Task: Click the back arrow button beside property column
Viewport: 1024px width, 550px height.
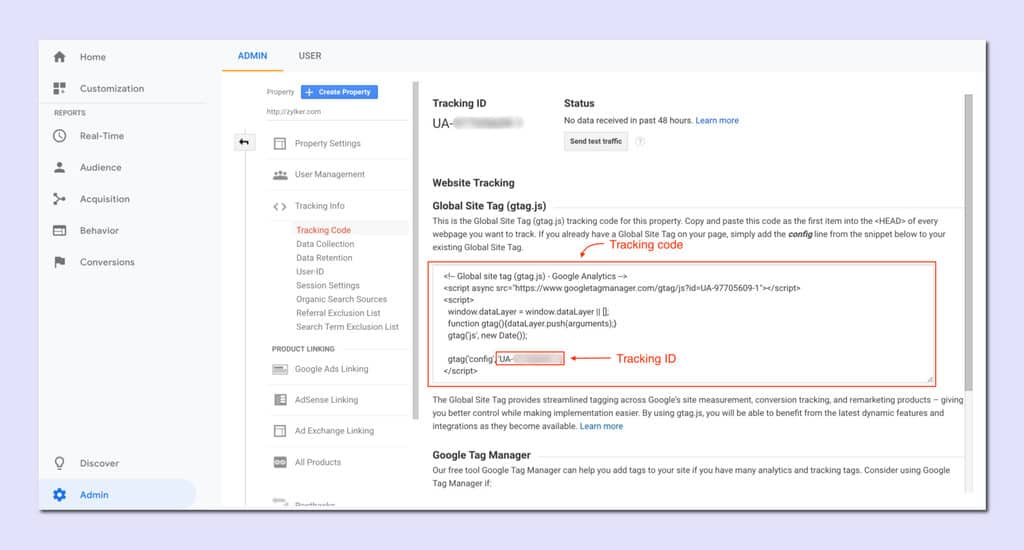Action: tap(244, 142)
